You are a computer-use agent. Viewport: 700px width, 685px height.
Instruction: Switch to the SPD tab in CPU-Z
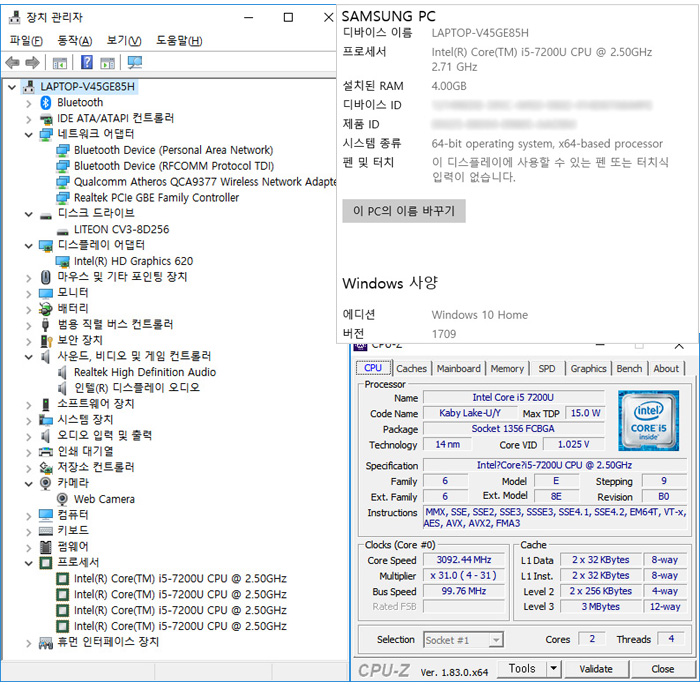[x=546, y=368]
